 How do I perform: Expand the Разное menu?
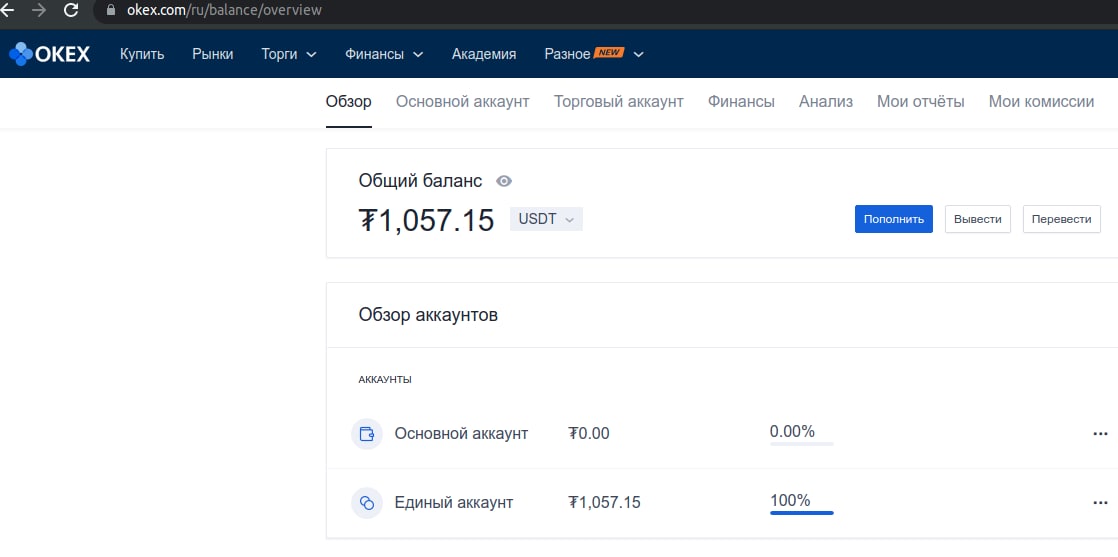tap(593, 54)
